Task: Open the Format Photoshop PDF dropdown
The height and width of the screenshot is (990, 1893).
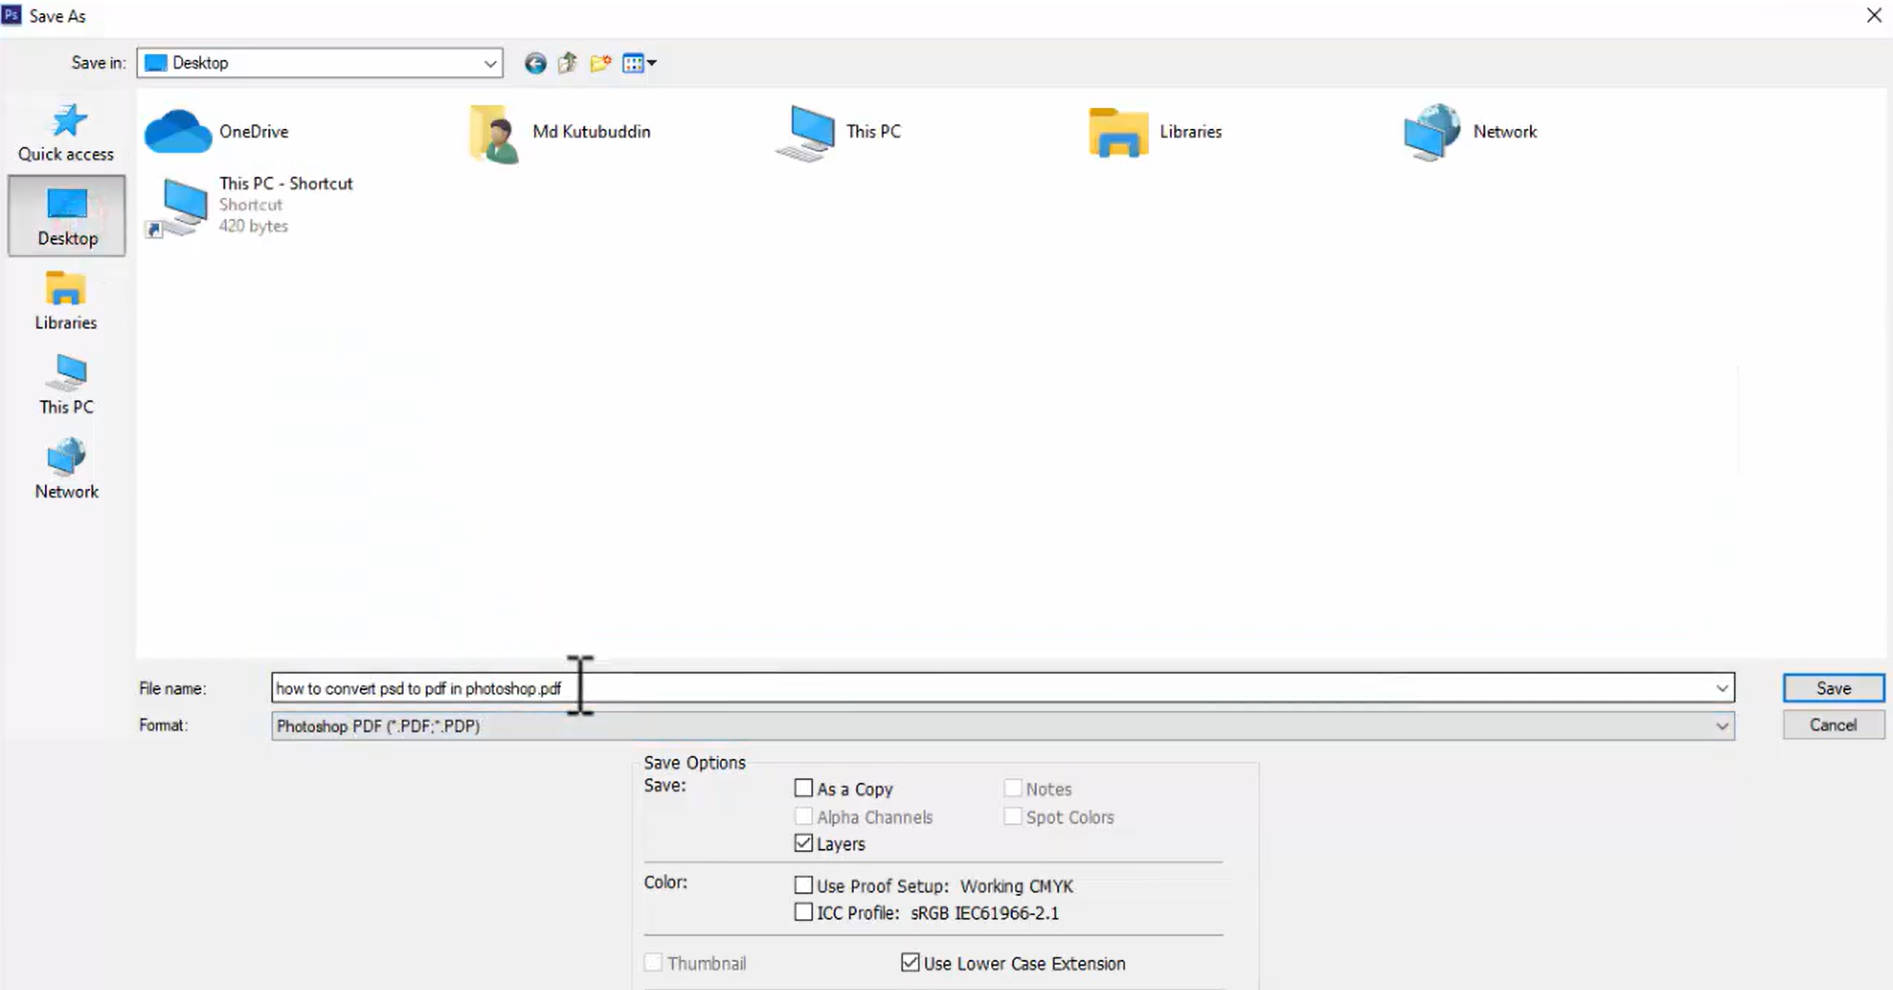Action: [x=1003, y=726]
